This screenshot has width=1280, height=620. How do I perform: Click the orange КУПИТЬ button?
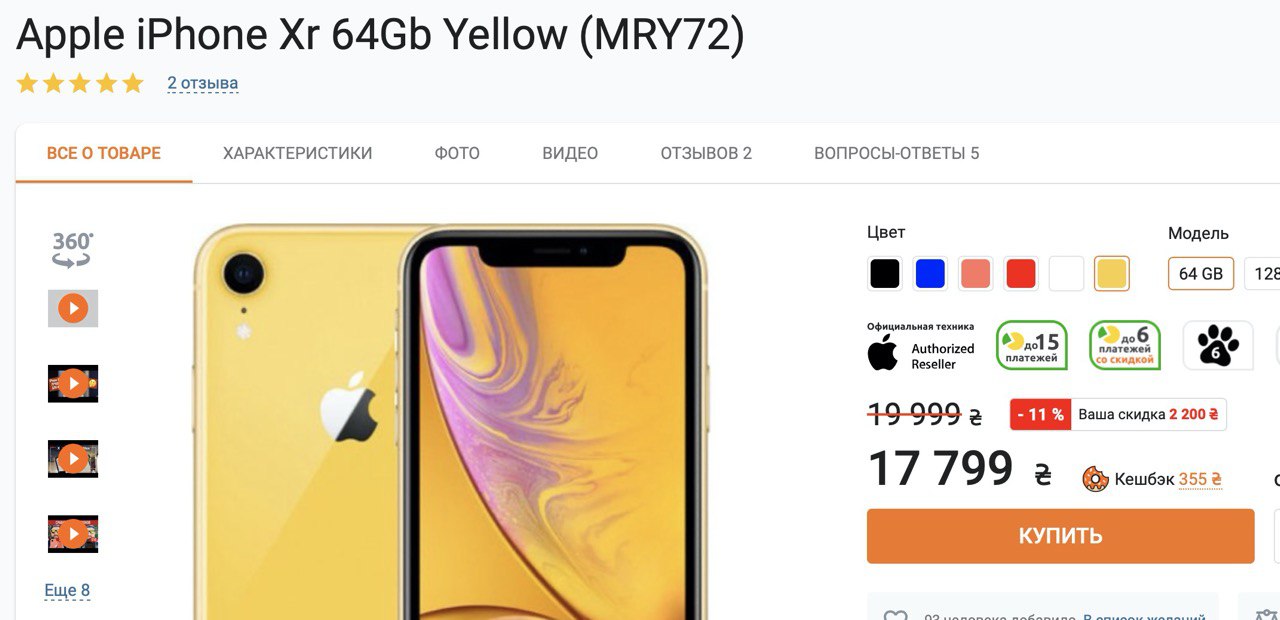1060,536
